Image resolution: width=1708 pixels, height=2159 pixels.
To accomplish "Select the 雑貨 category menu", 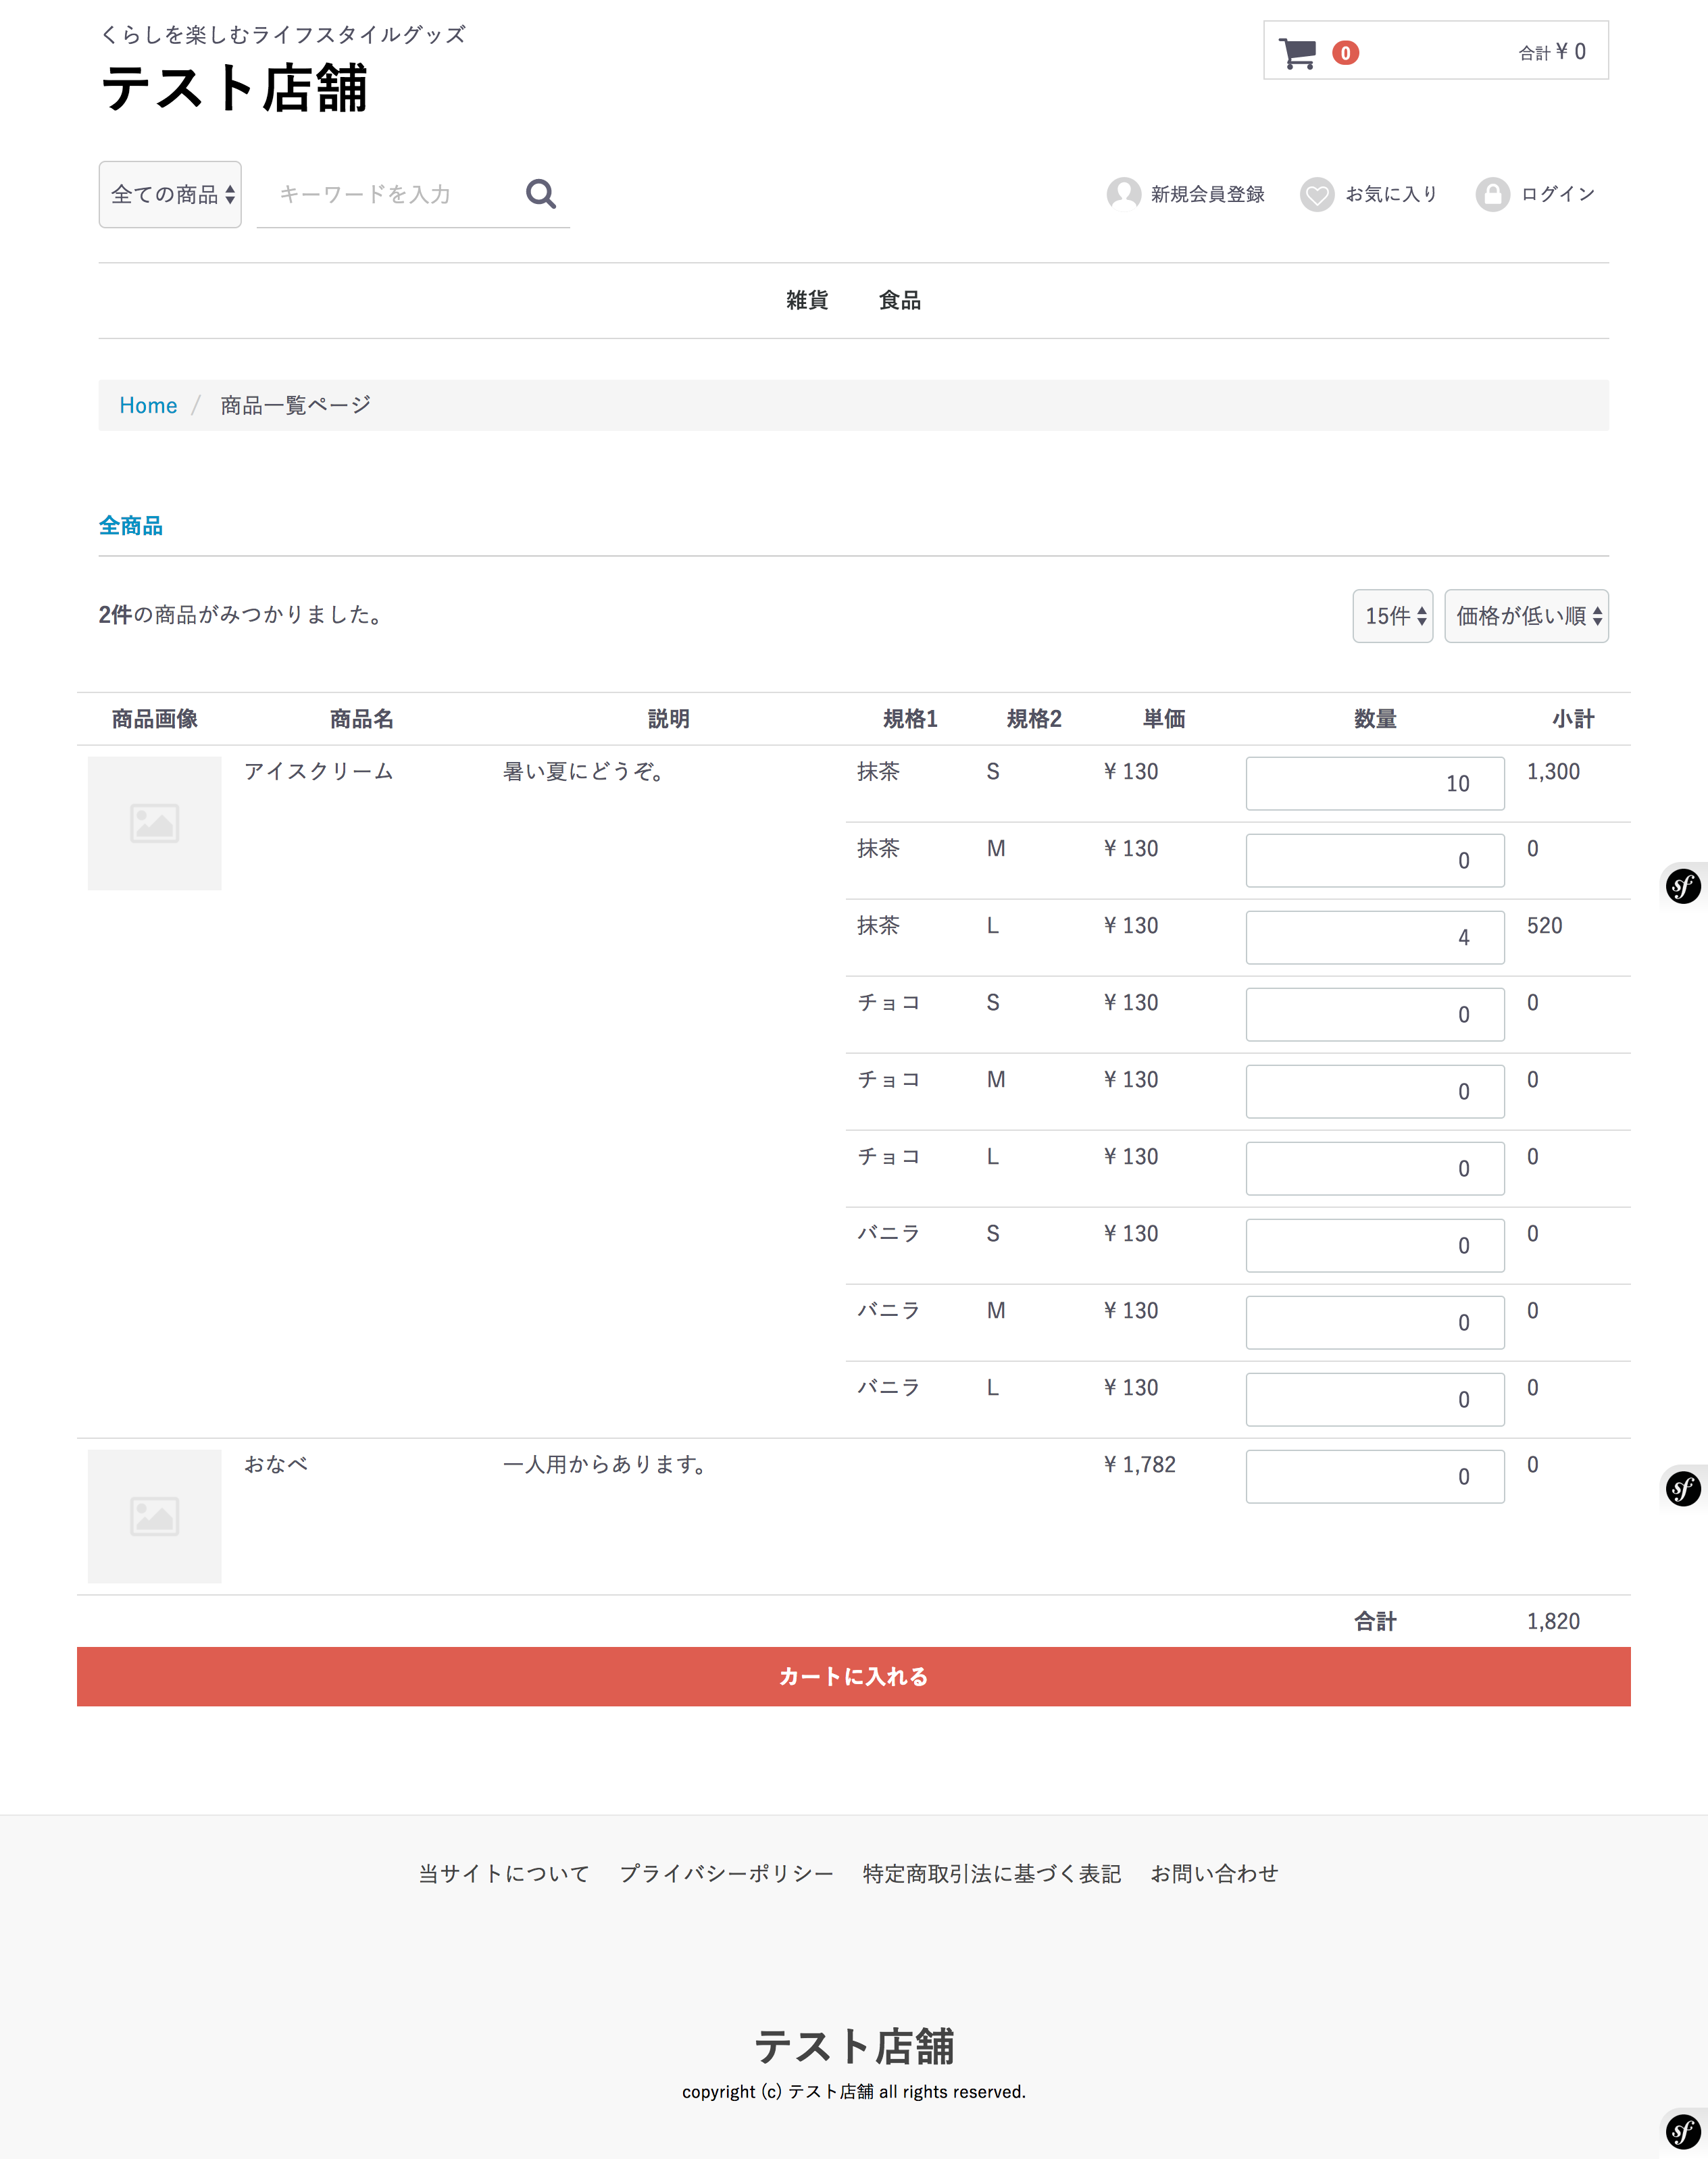I will tap(807, 300).
